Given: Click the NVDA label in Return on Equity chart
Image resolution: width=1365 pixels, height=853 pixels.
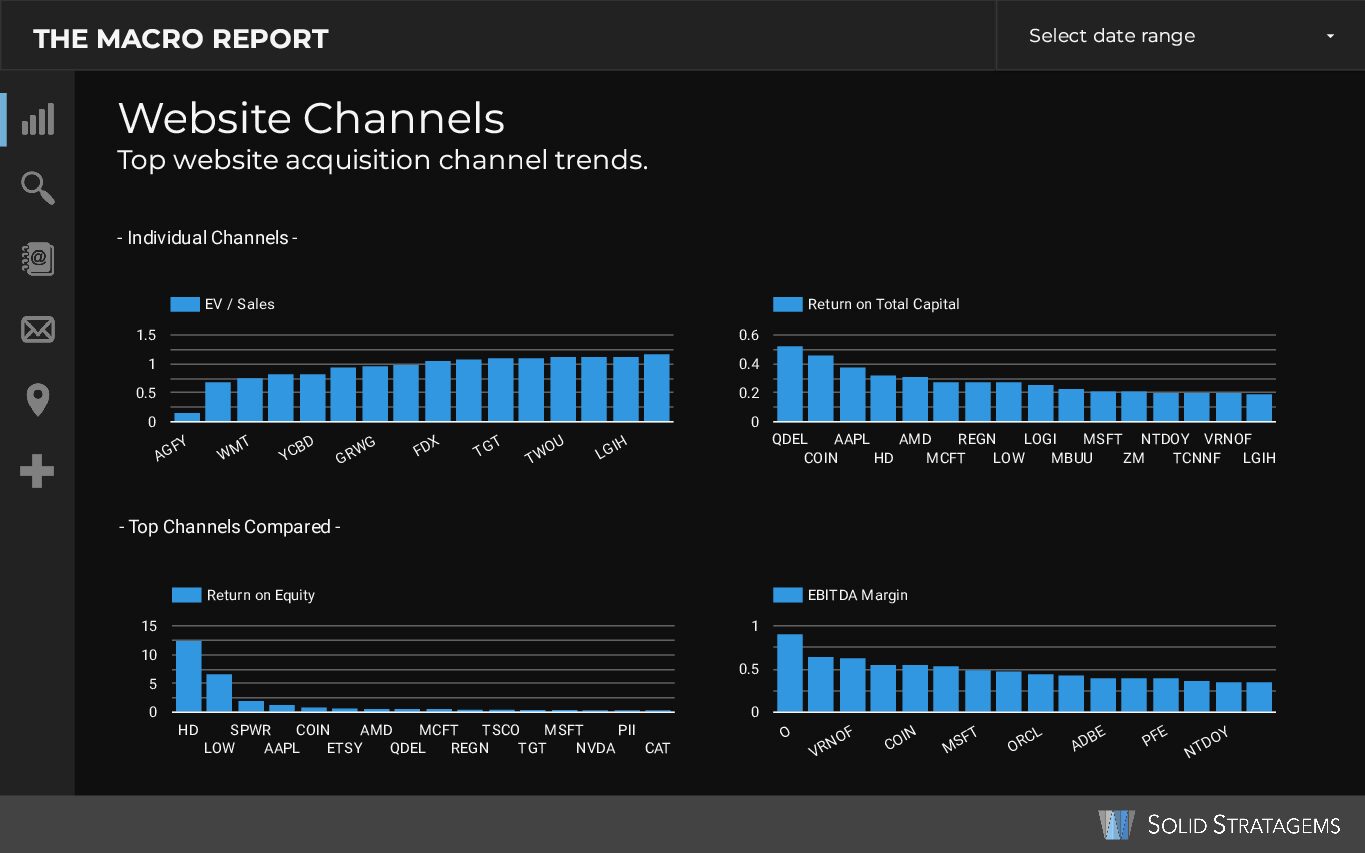Looking at the screenshot, I should pos(596,748).
